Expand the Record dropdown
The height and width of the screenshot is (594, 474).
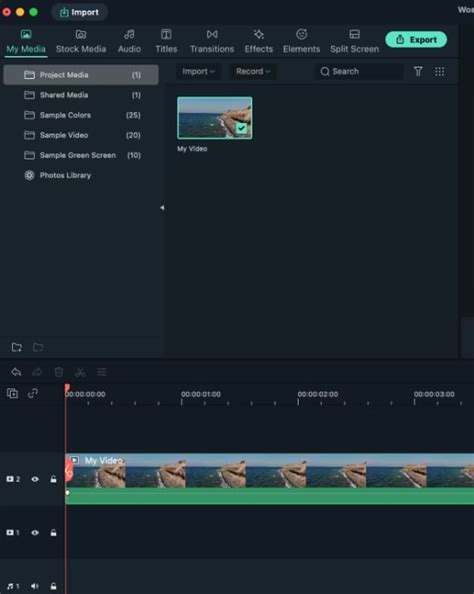click(x=253, y=72)
